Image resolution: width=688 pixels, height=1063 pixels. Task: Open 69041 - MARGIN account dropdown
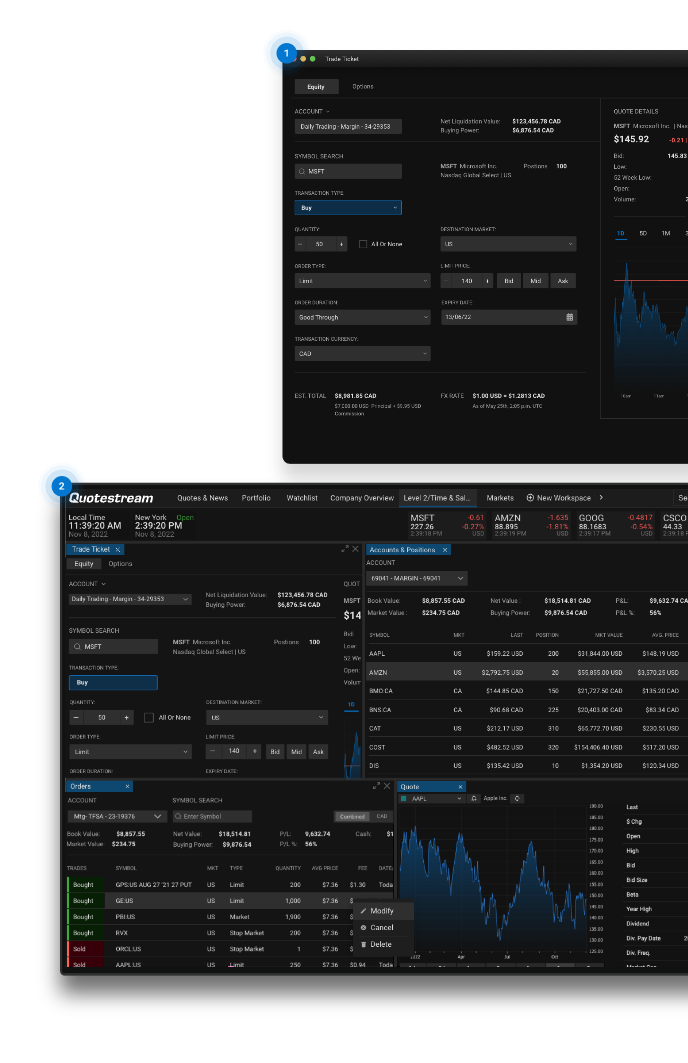[x=417, y=578]
